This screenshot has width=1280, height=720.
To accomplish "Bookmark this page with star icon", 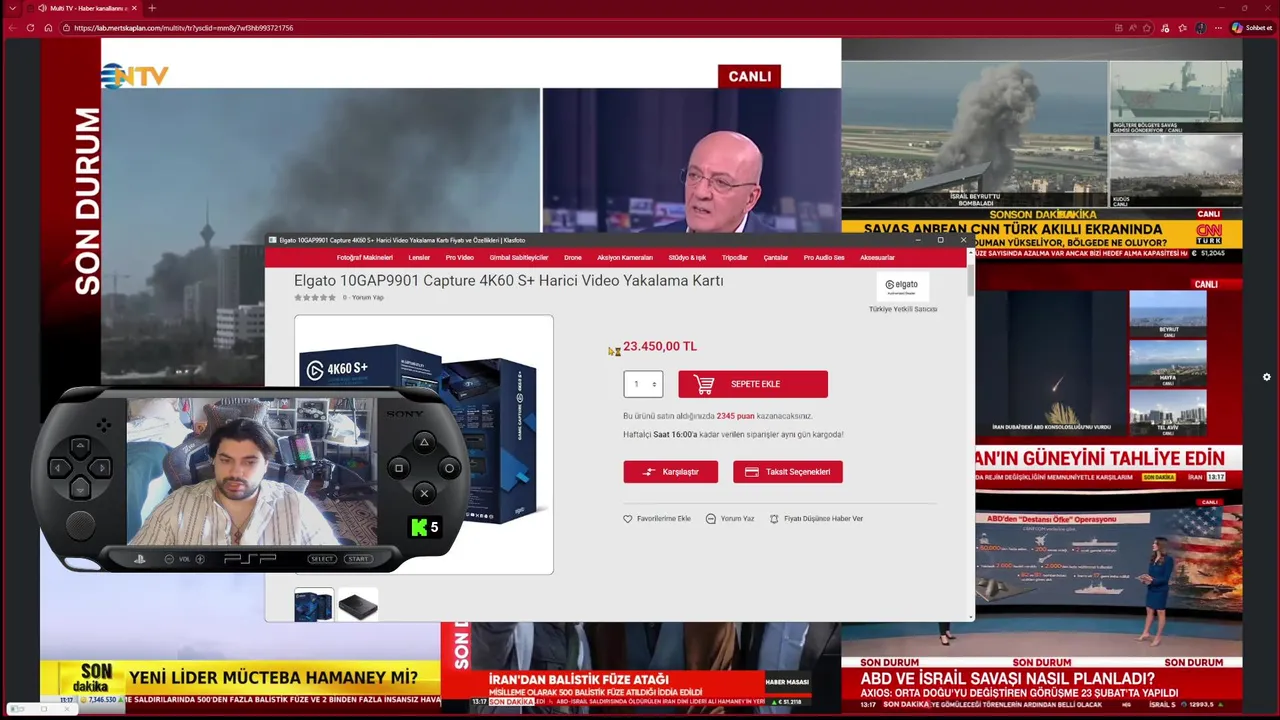I will [1147, 28].
